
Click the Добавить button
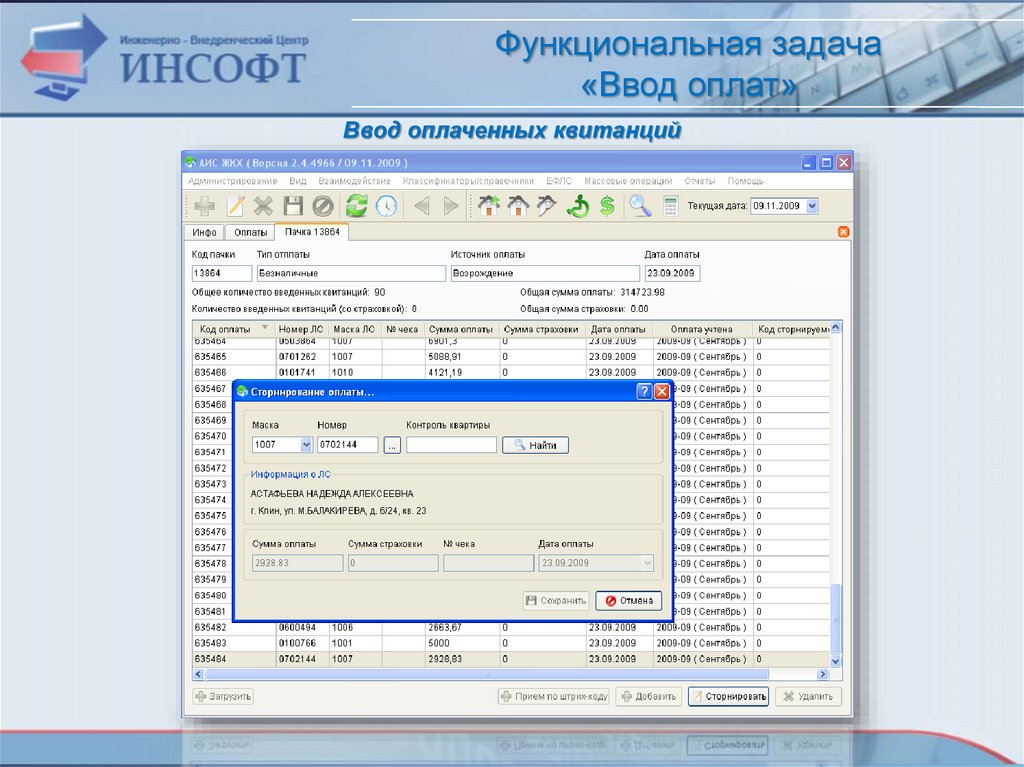tap(648, 696)
